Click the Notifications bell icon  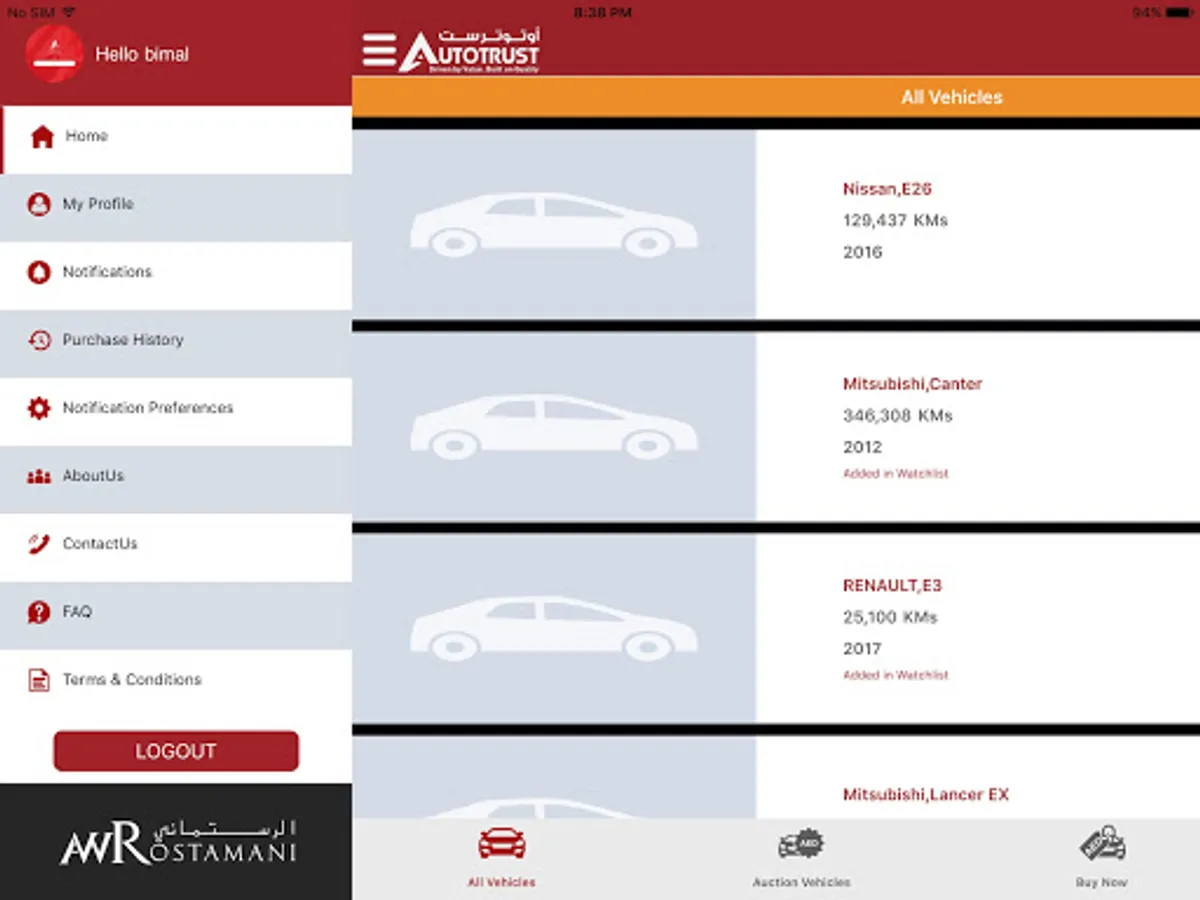pos(39,273)
